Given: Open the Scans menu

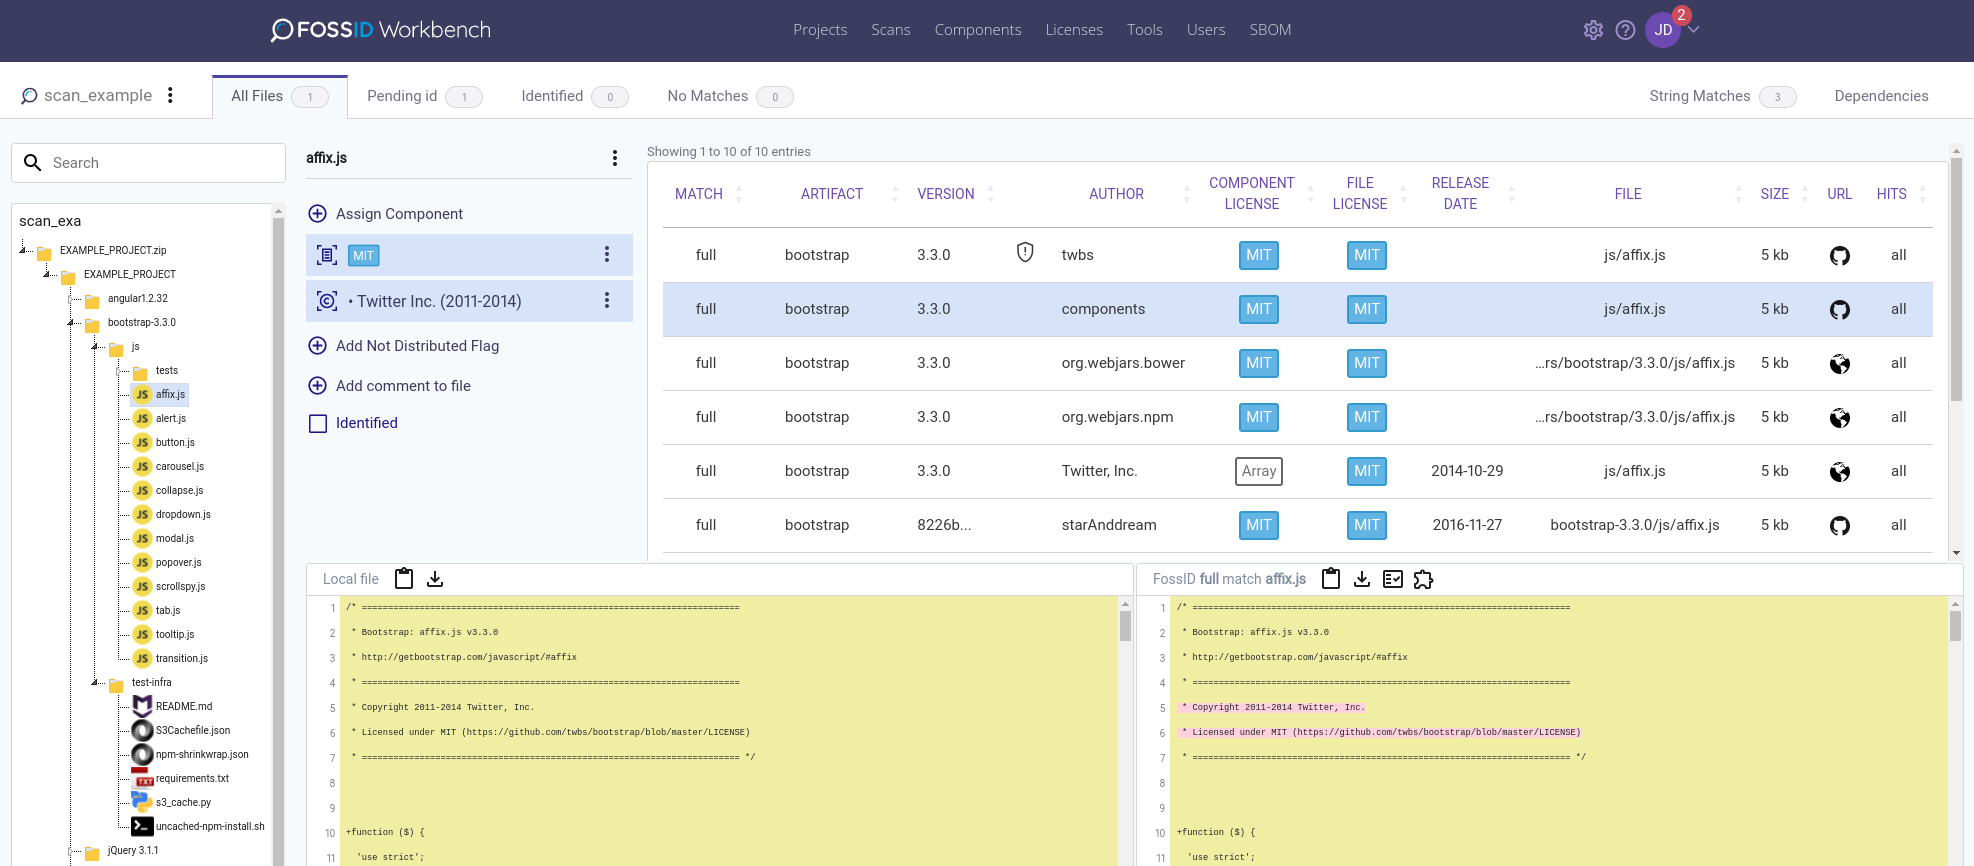Looking at the screenshot, I should 891,30.
